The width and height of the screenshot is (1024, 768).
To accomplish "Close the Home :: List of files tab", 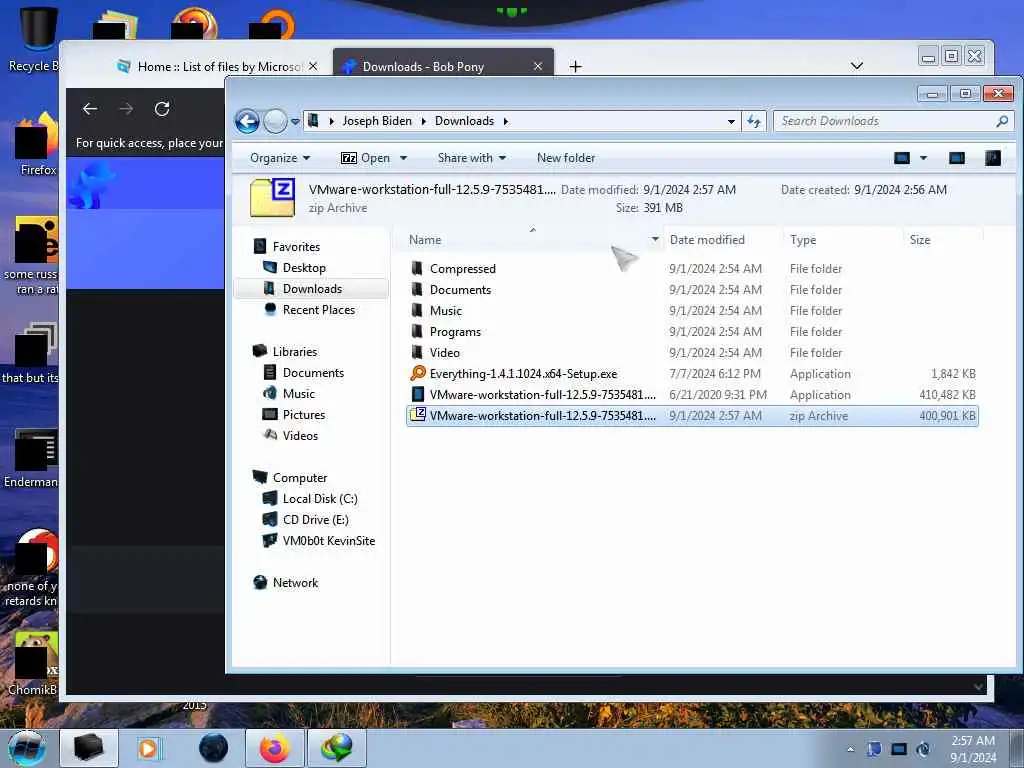I will (313, 67).
